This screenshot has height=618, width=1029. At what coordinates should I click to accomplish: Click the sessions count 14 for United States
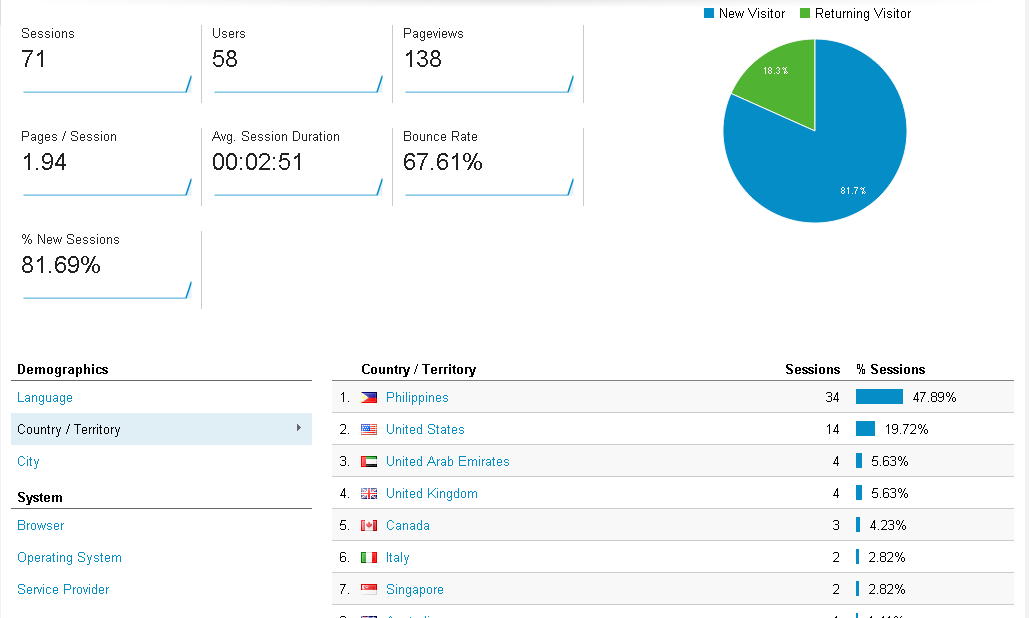832,430
